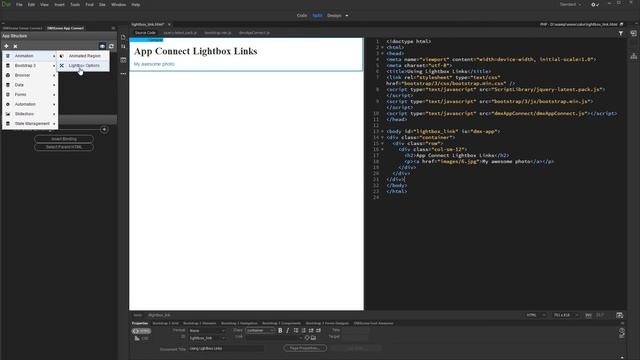This screenshot has width=640, height=360.
Task: Open the HTML document type dropdown in status bar
Action: (536, 315)
